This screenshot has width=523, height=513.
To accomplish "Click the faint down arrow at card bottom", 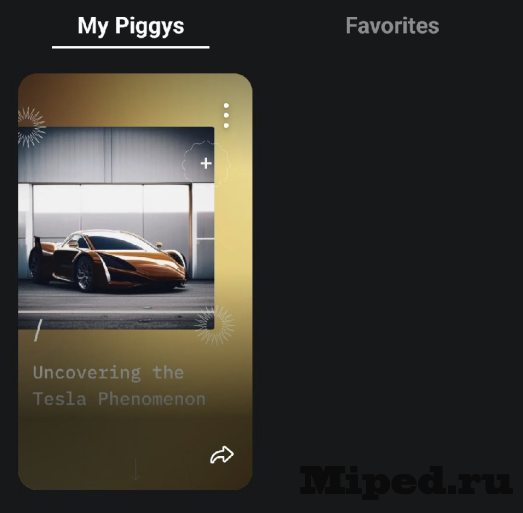I will coord(135,469).
